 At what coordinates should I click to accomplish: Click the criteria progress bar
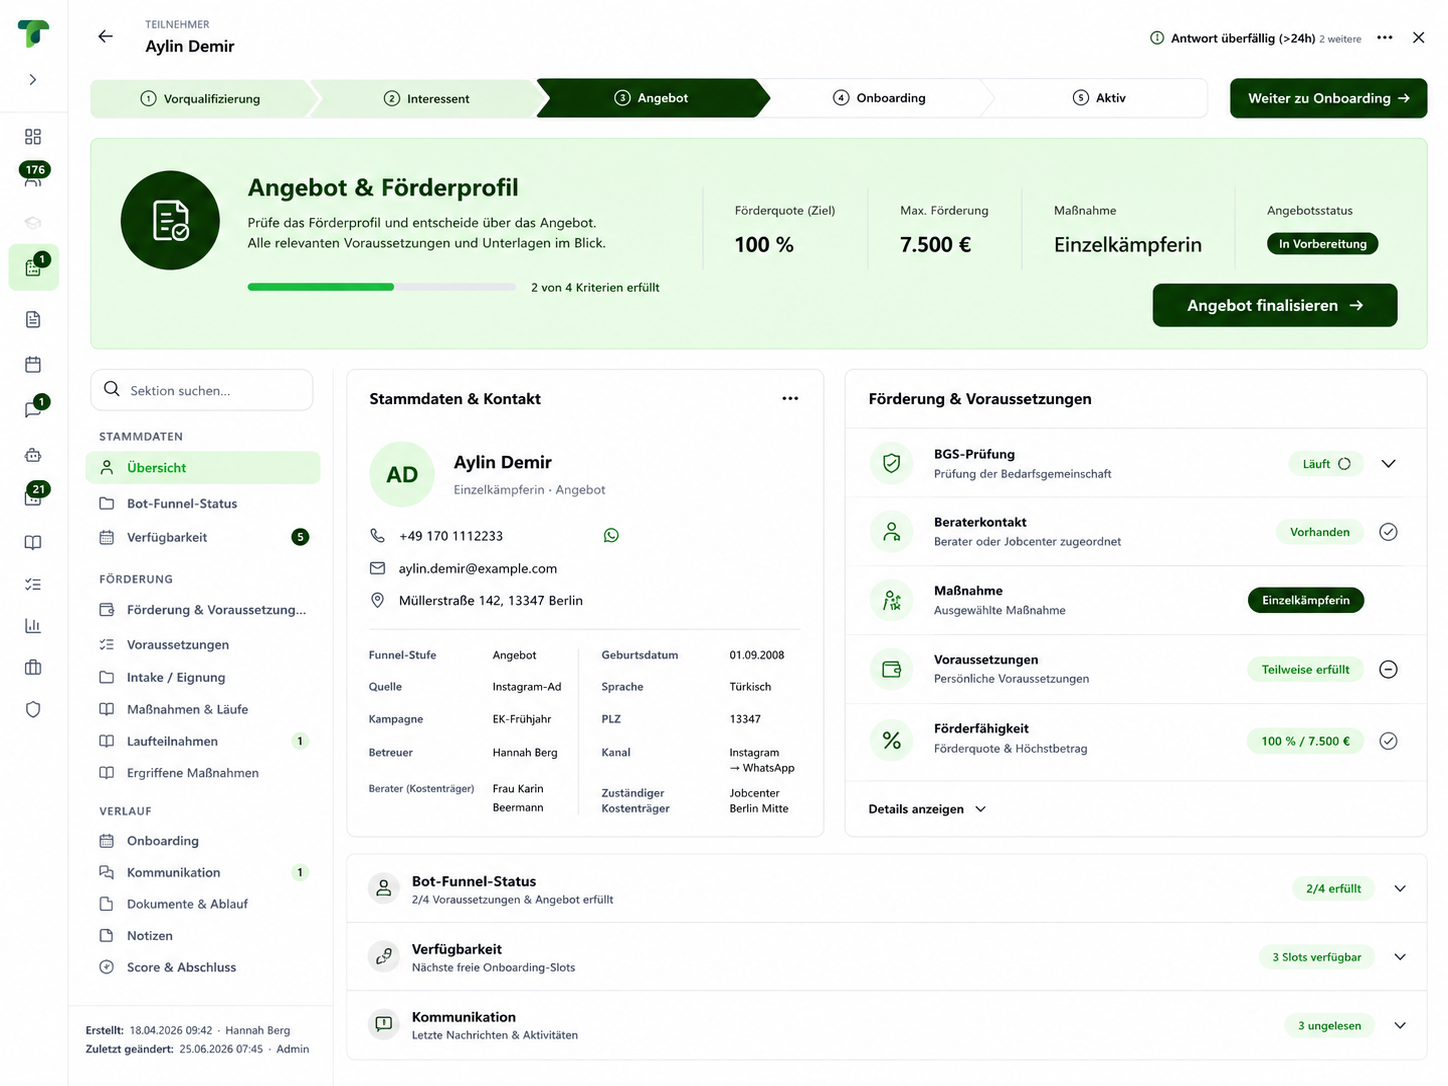tap(381, 287)
